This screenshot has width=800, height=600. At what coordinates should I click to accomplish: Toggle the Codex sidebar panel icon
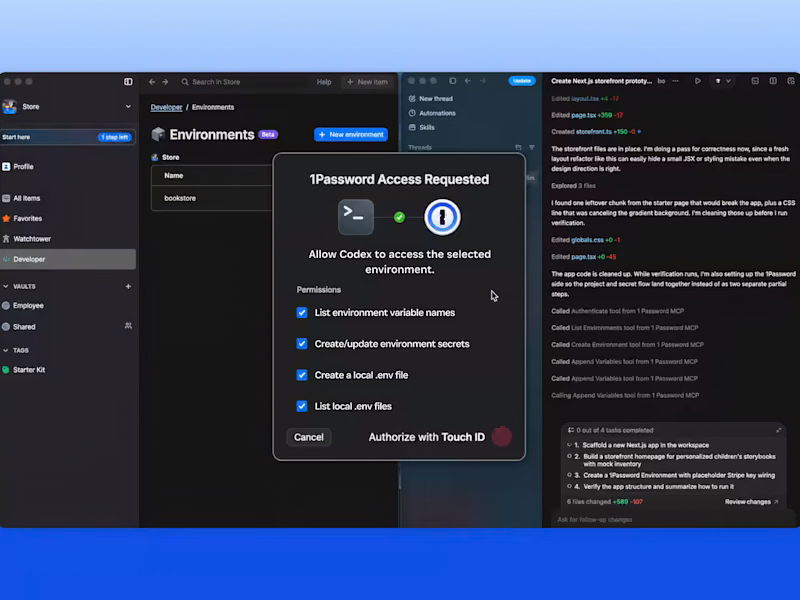point(453,81)
